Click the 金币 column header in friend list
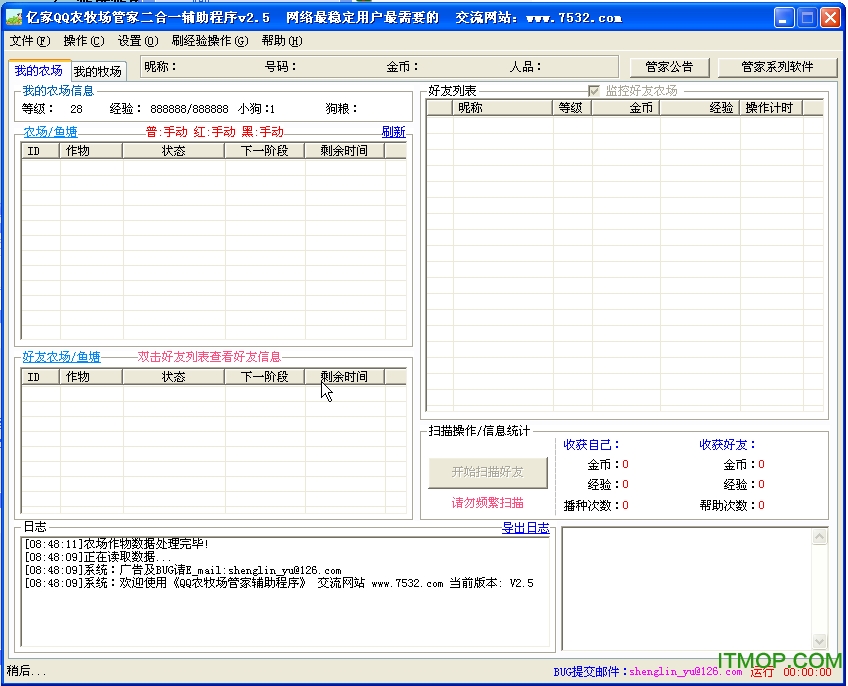 click(x=626, y=108)
